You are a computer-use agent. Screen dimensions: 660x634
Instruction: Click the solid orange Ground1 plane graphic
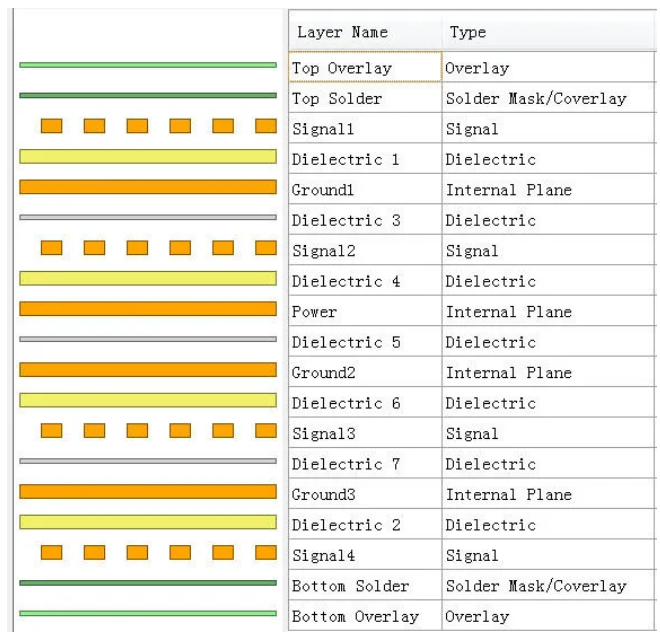[x=148, y=187]
